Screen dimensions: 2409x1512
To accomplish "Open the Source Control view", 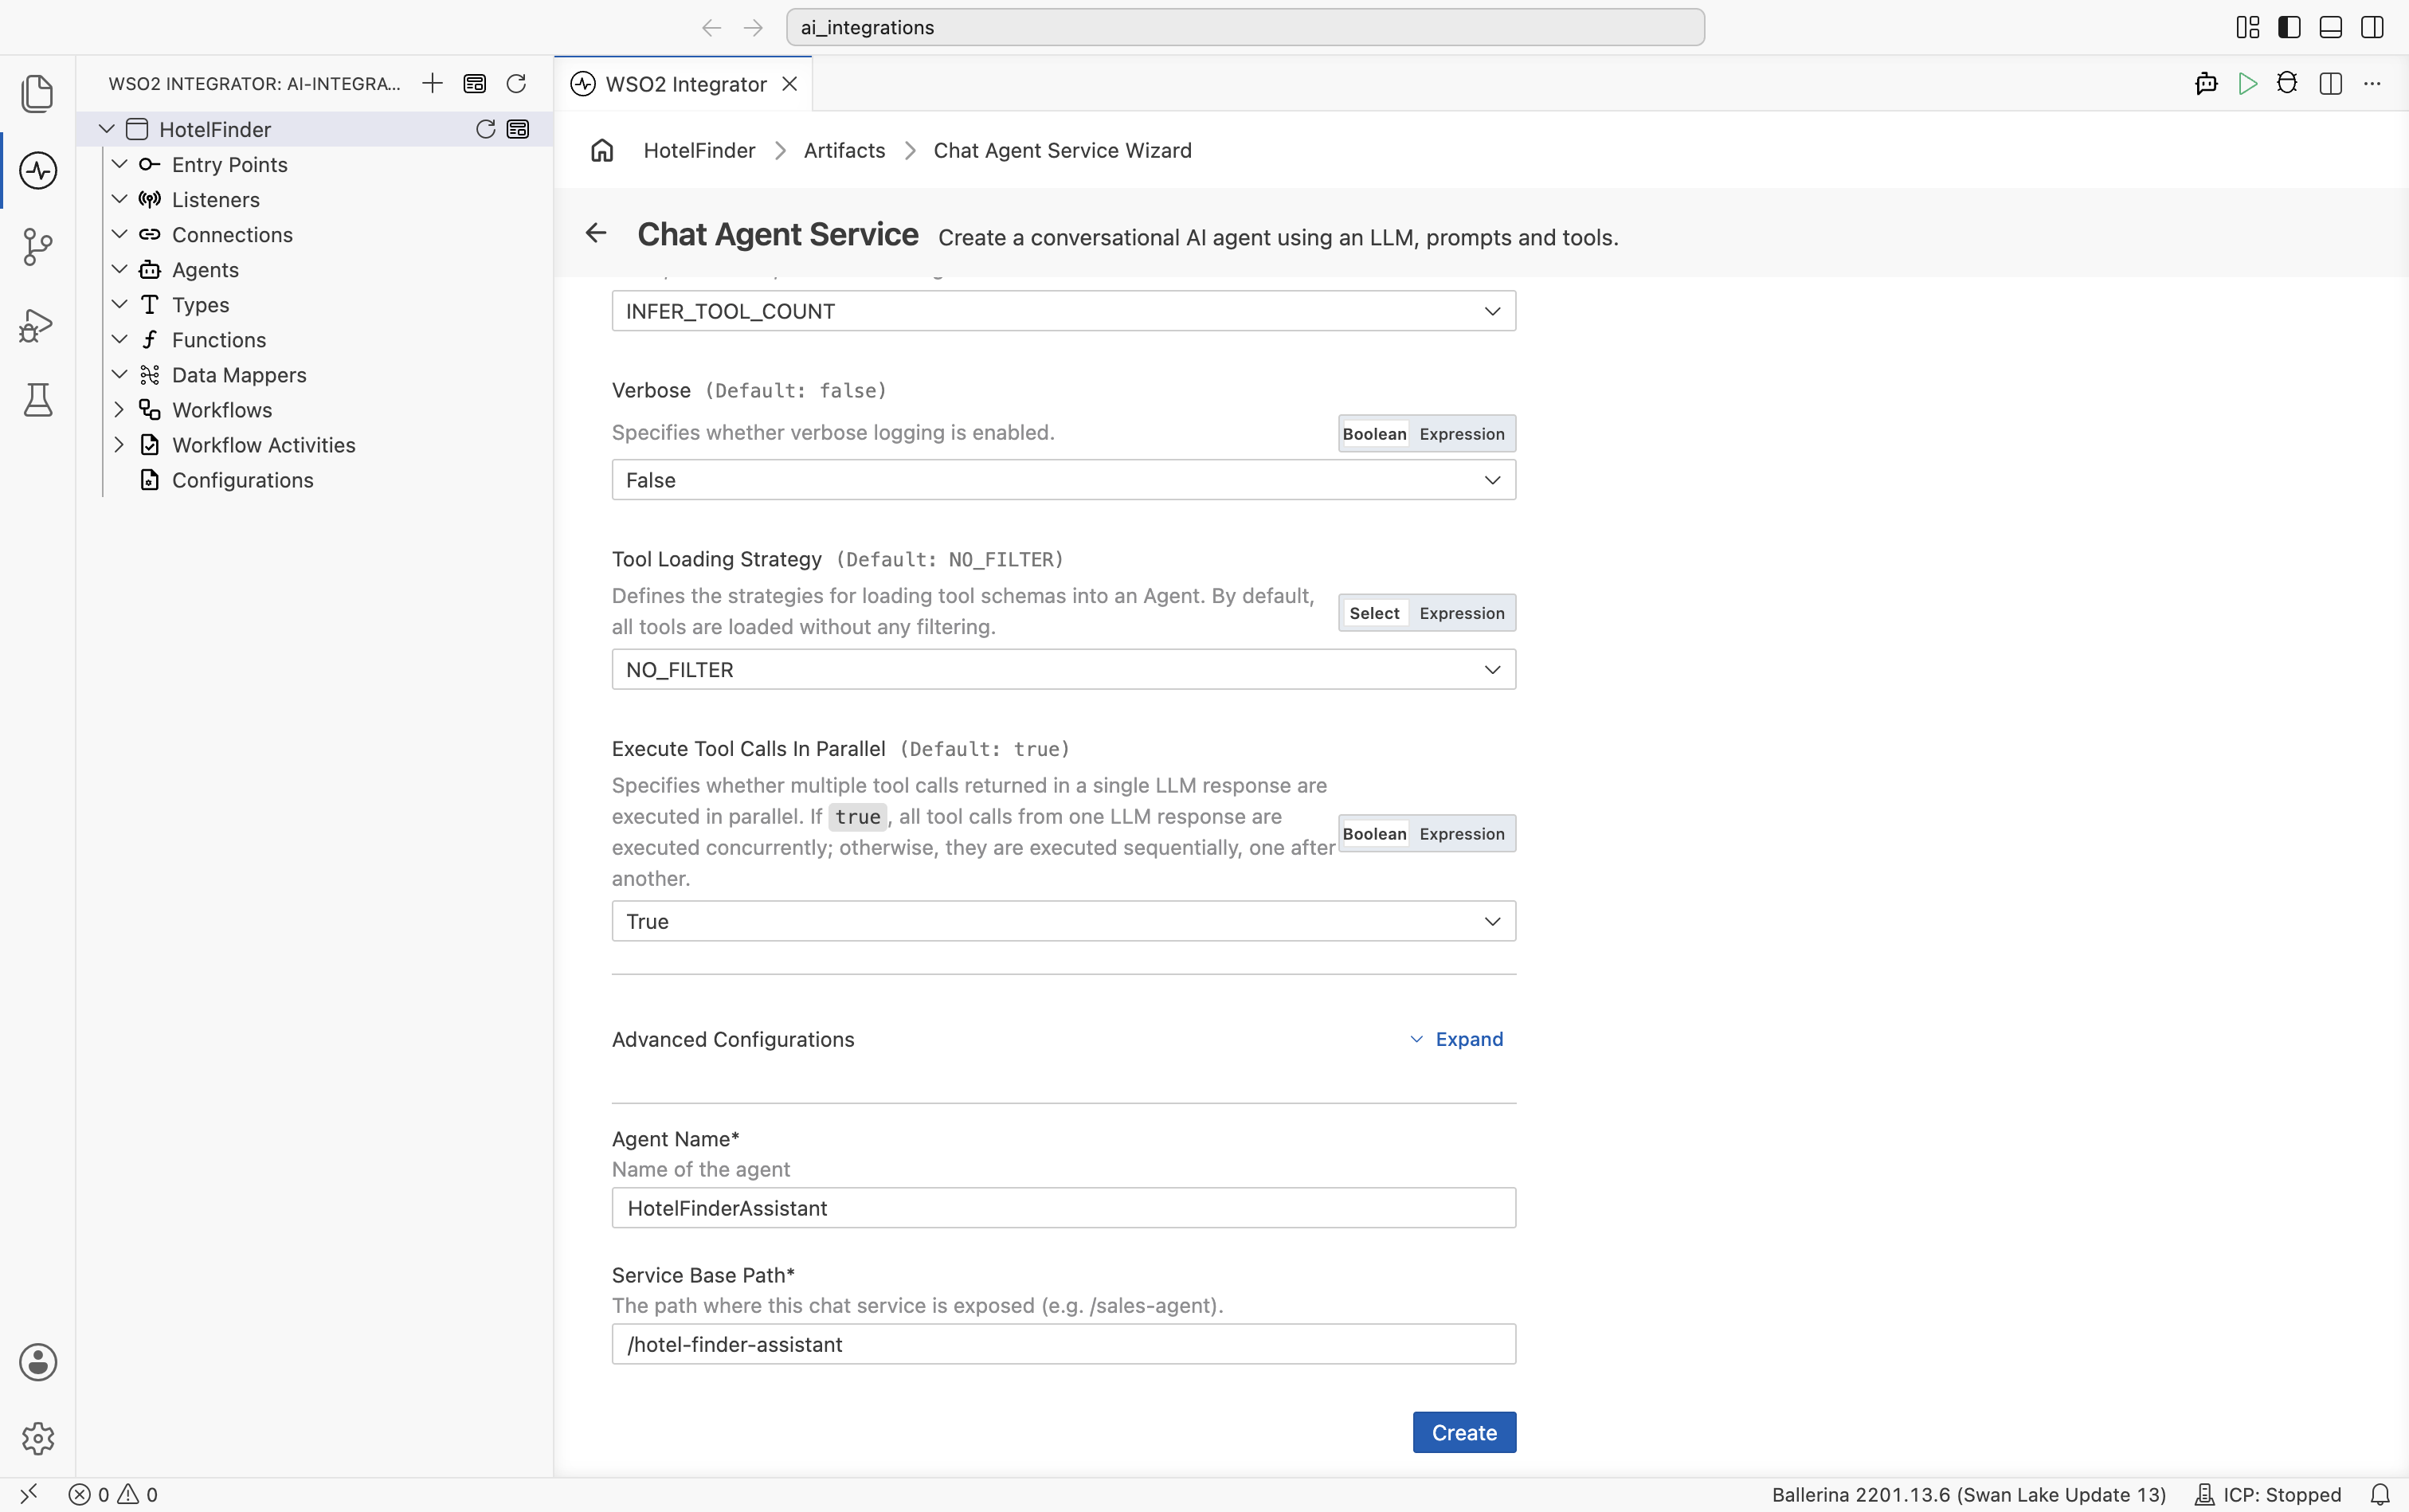I will tap(37, 246).
